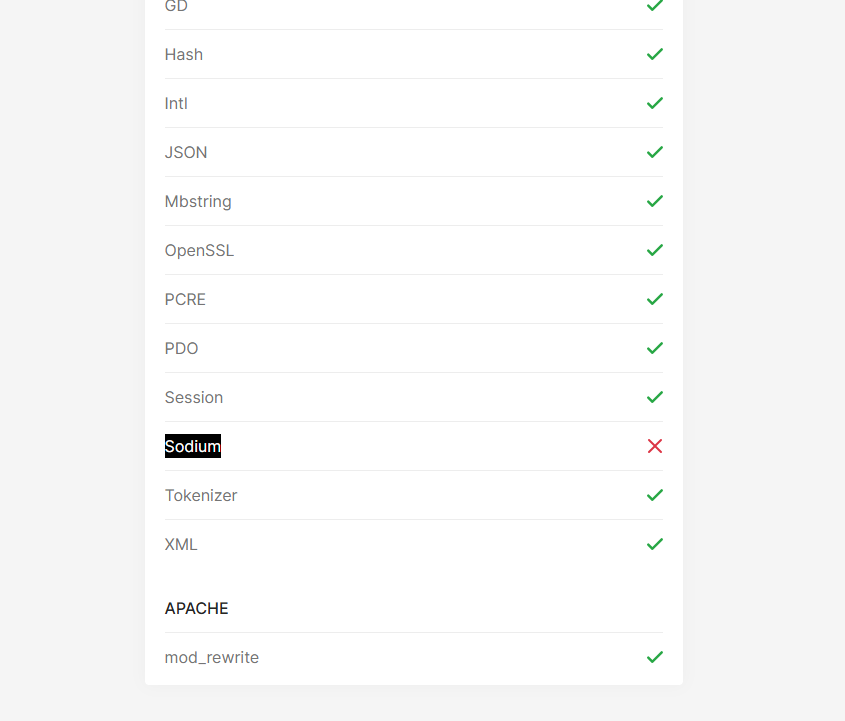
Task: Click the PCRE checkmark icon
Action: pyautogui.click(x=655, y=300)
